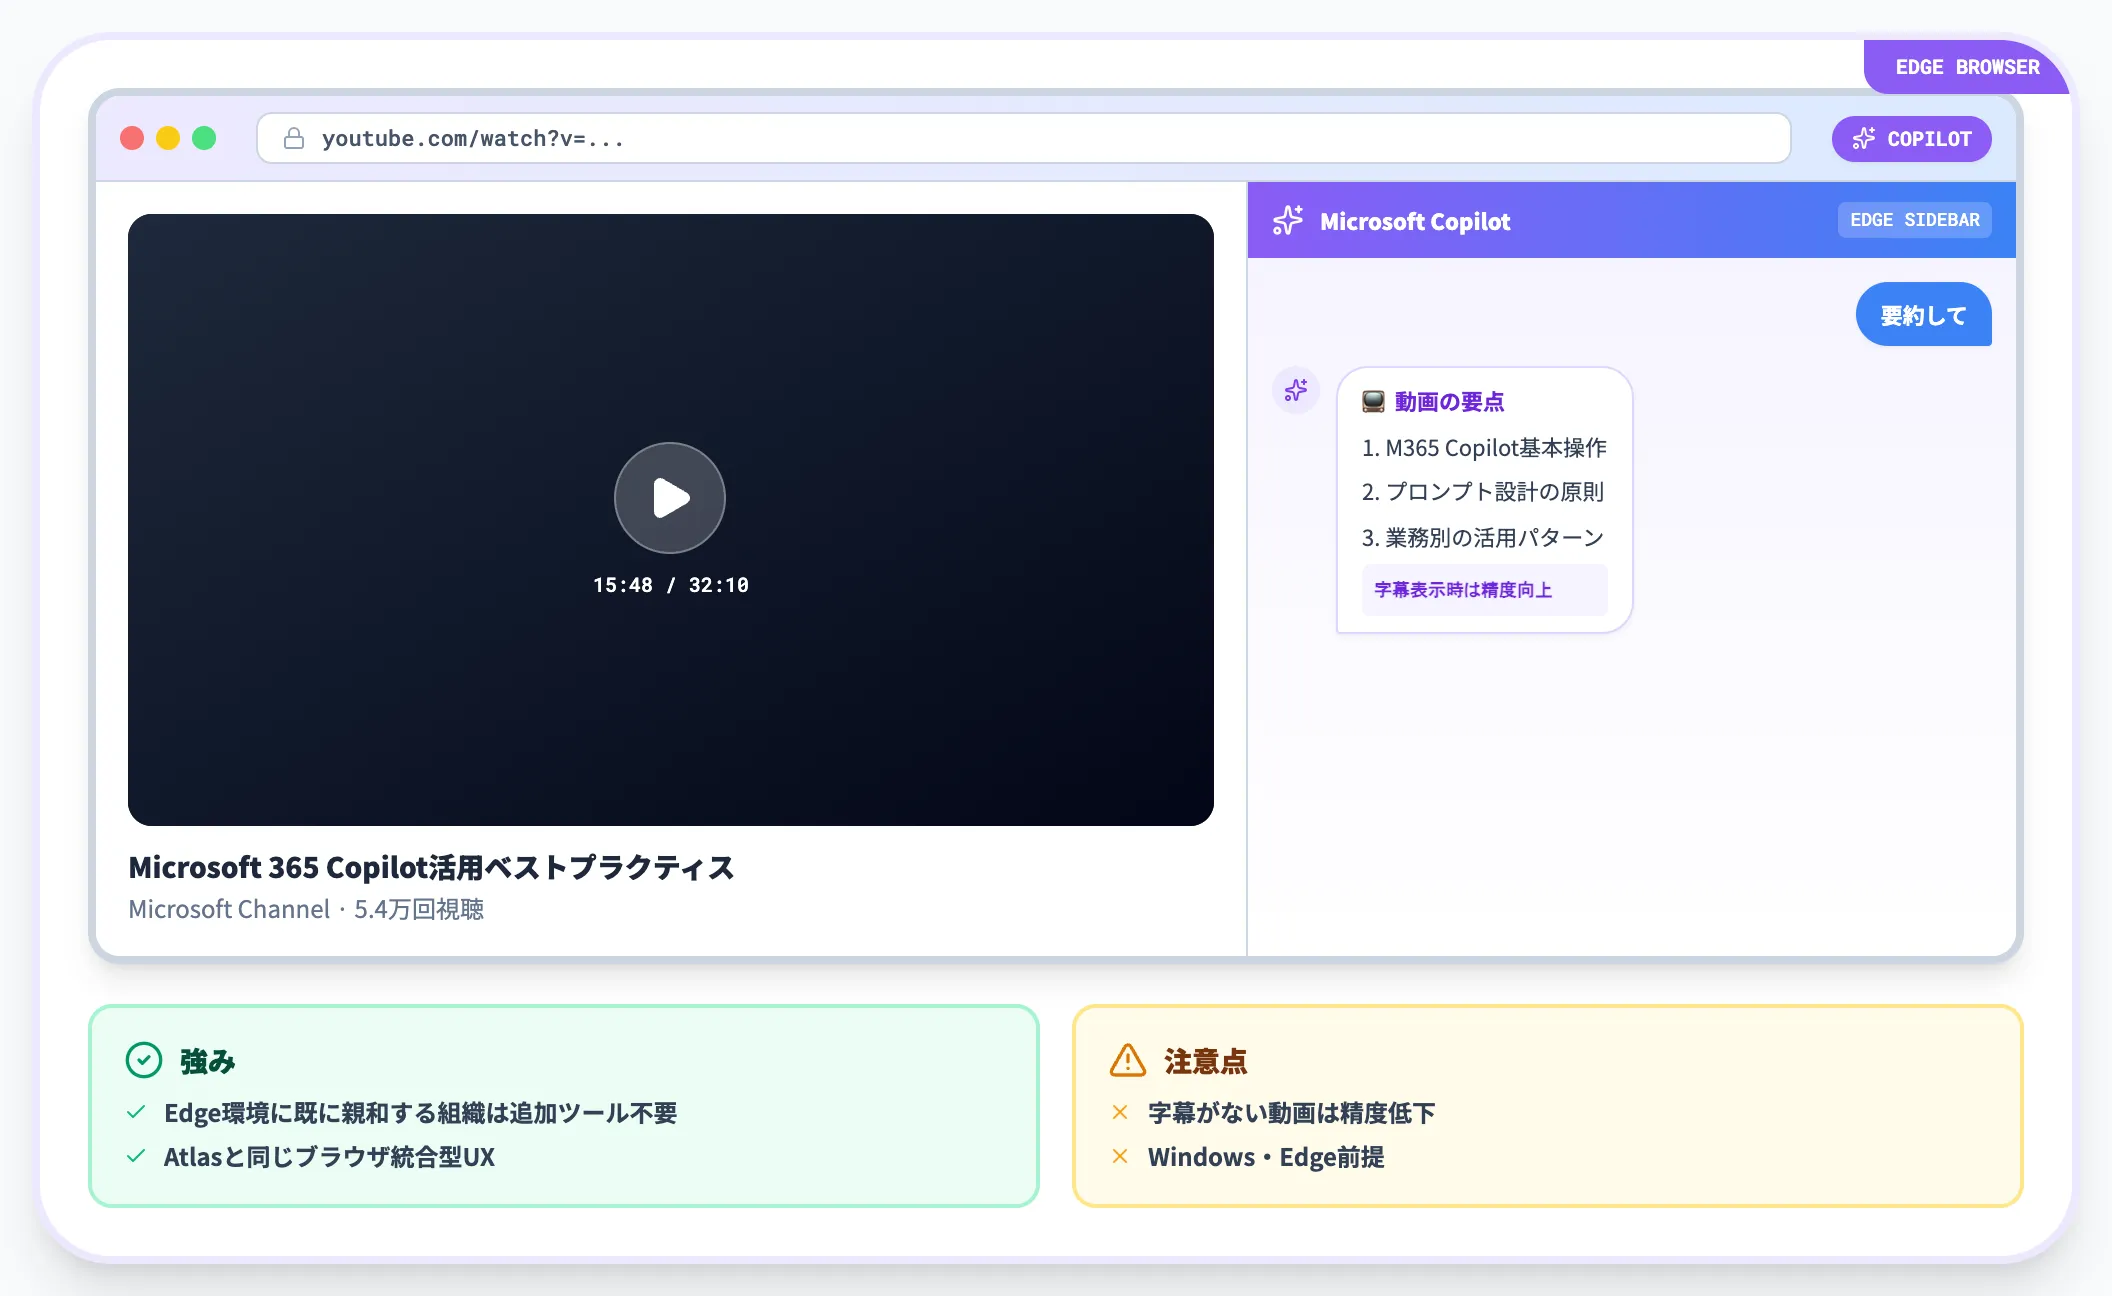The width and height of the screenshot is (2112, 1296).
Task: Click the EDGE BROWSER label tag
Action: tap(1966, 67)
